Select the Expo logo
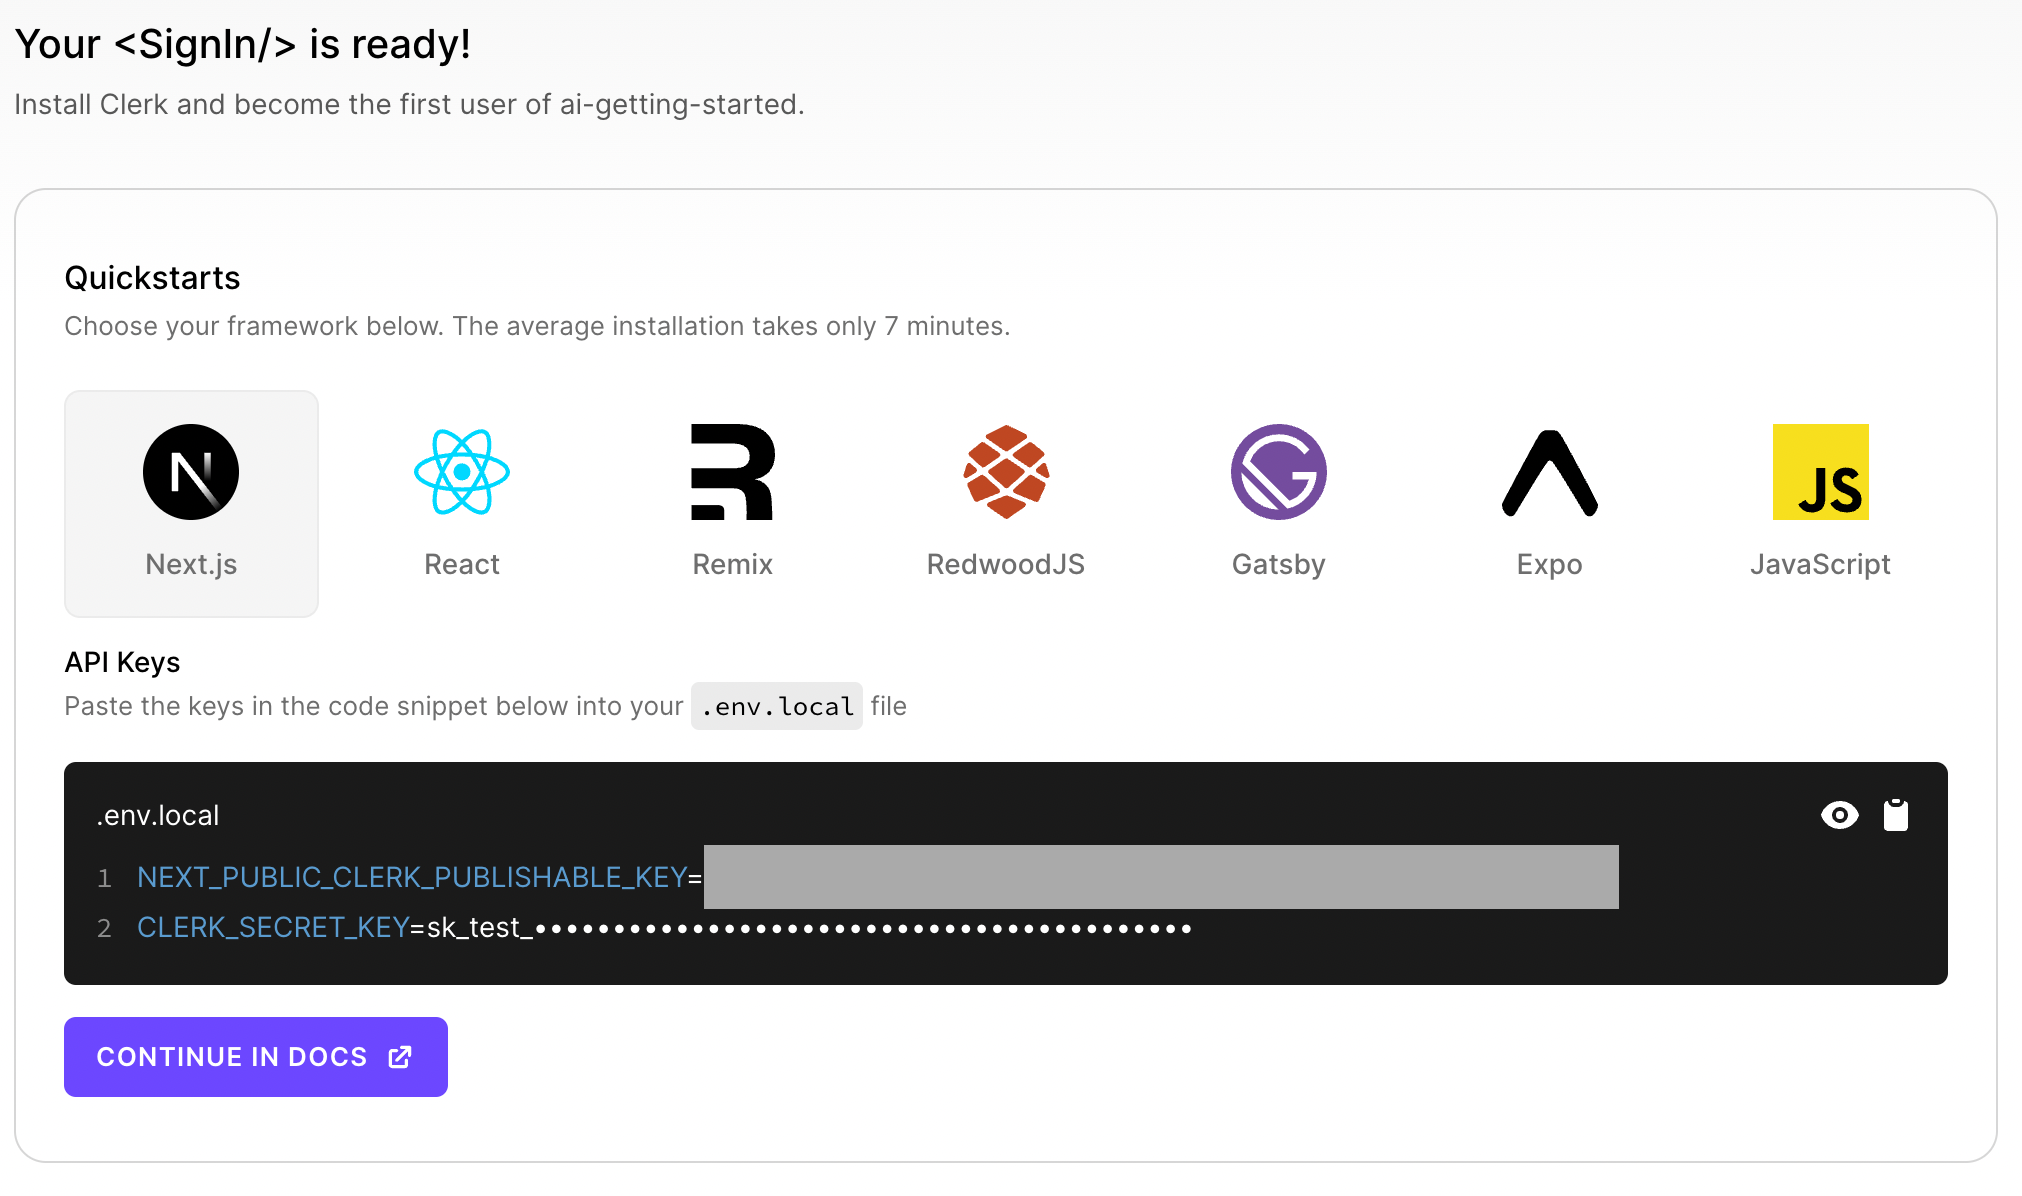This screenshot has height=1196, width=2022. [1550, 473]
